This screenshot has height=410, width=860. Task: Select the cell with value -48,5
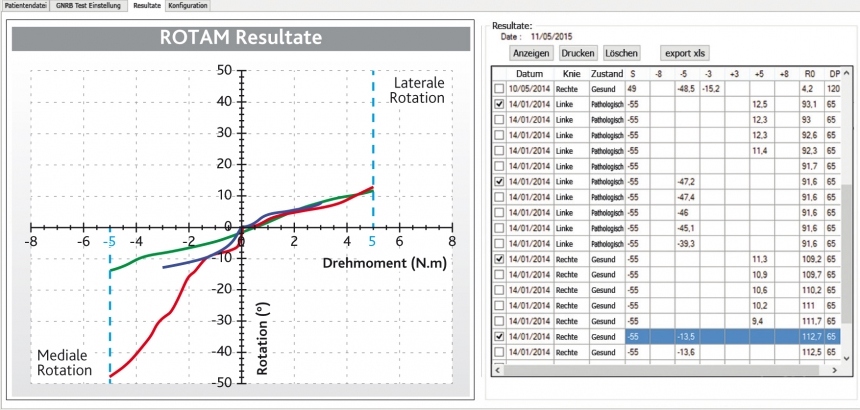(x=687, y=89)
